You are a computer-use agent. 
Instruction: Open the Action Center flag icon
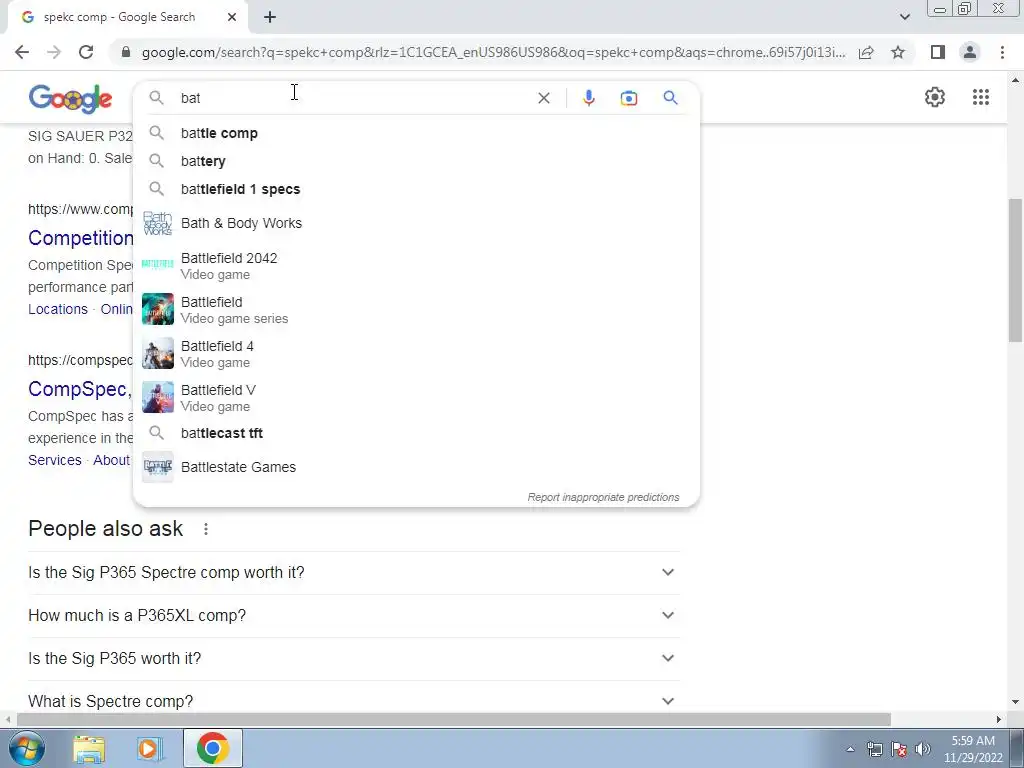(899, 749)
